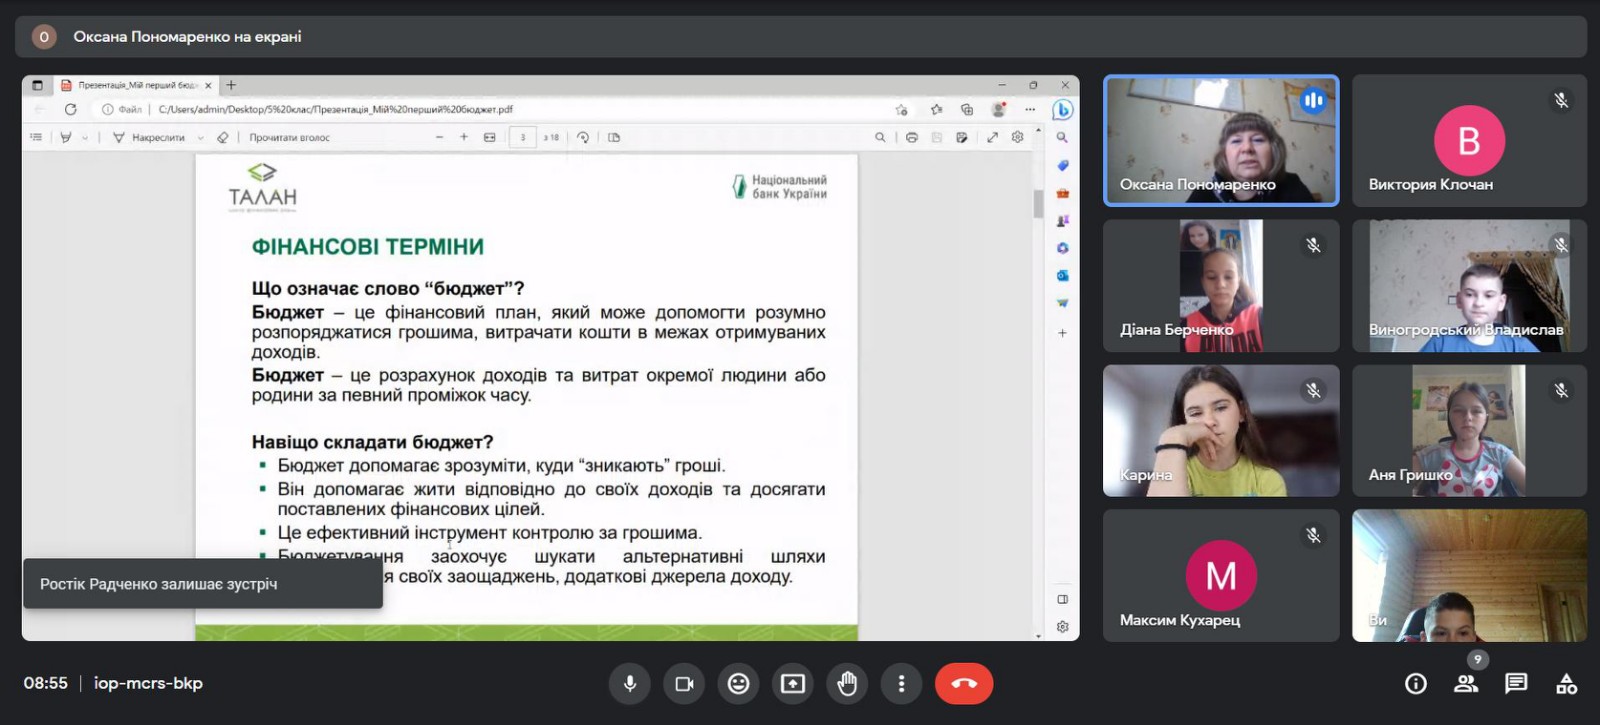Select Оксана Пономаренко video tile

click(1220, 141)
